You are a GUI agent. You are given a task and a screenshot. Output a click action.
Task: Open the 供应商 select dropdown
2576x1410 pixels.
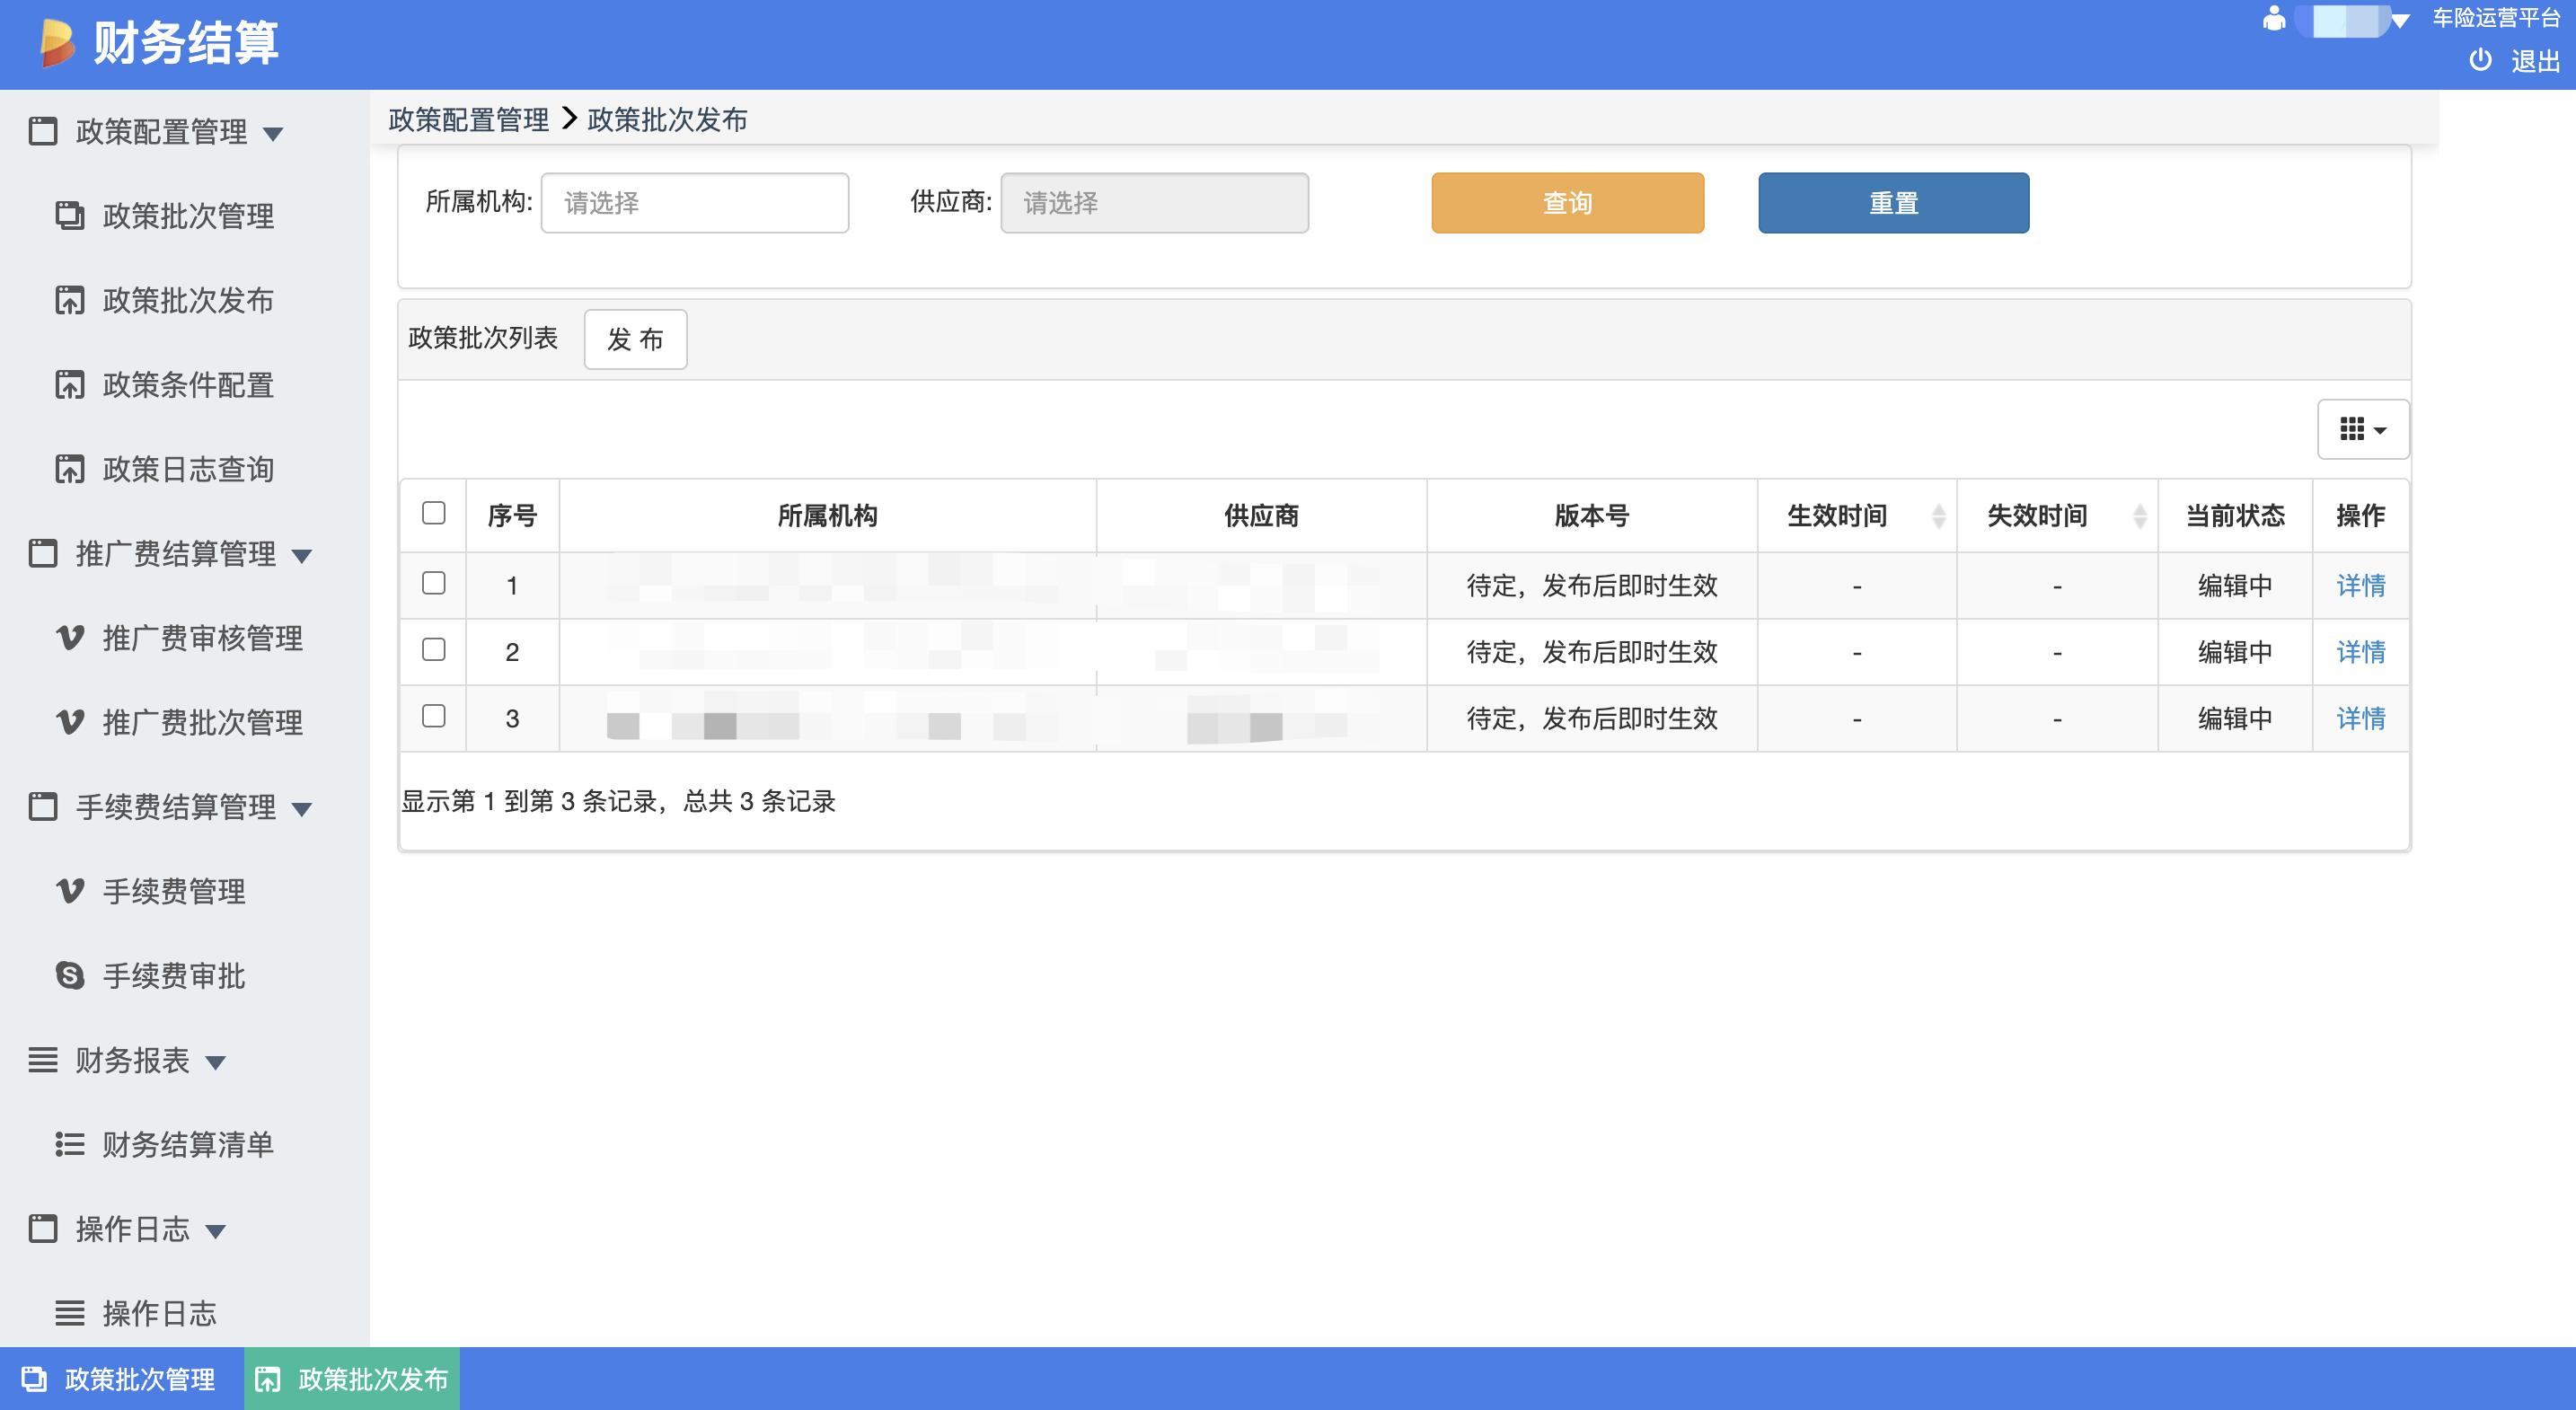[1153, 203]
